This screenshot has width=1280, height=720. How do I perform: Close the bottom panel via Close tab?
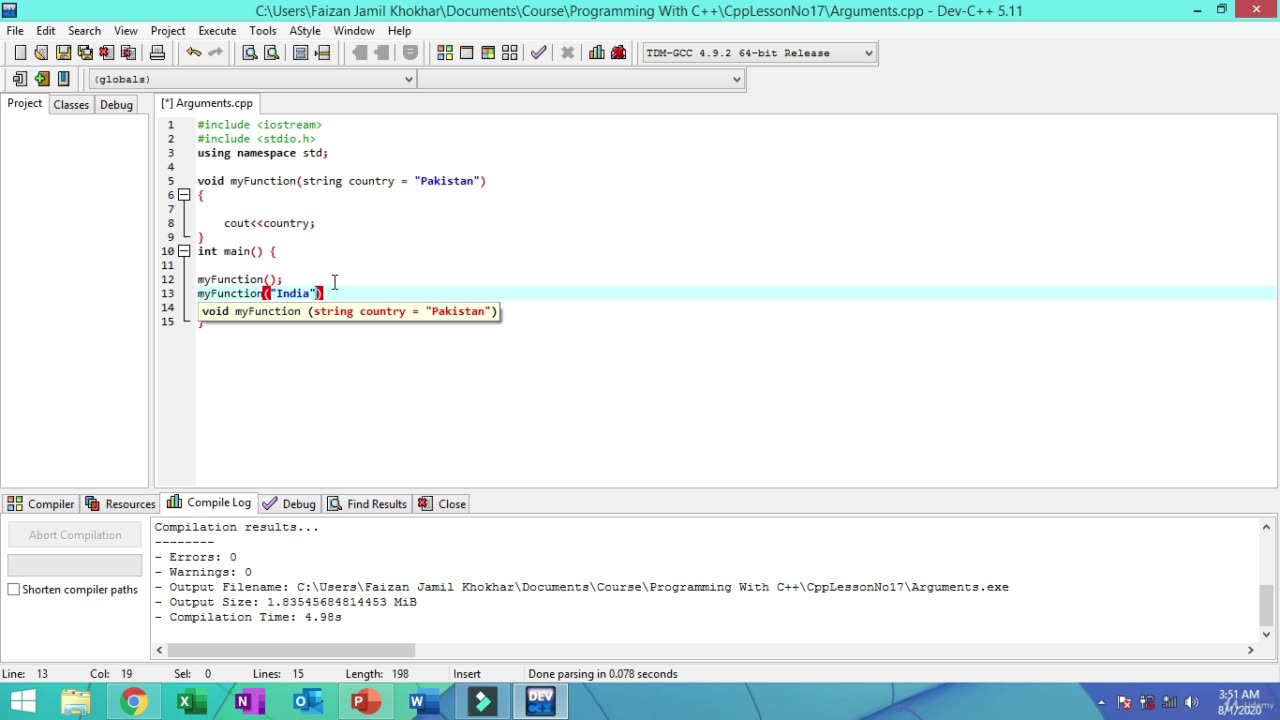pos(442,504)
